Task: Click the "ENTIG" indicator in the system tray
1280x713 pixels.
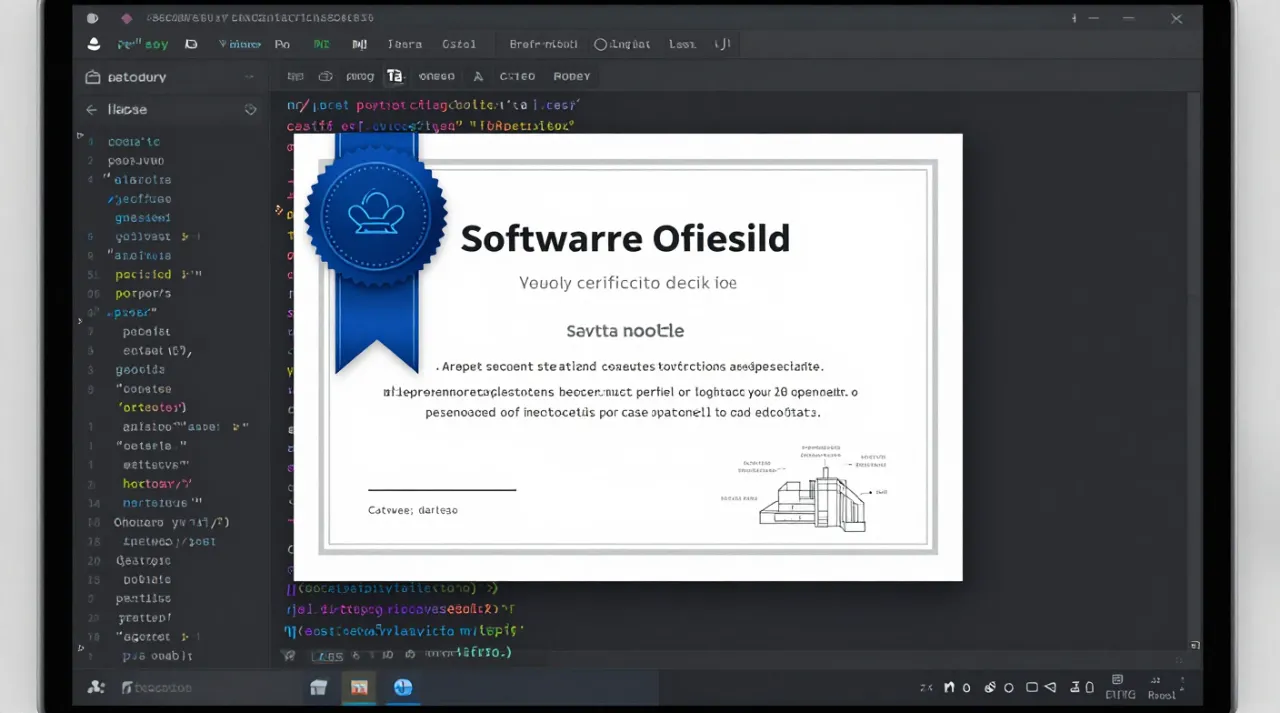Action: coord(1120,695)
